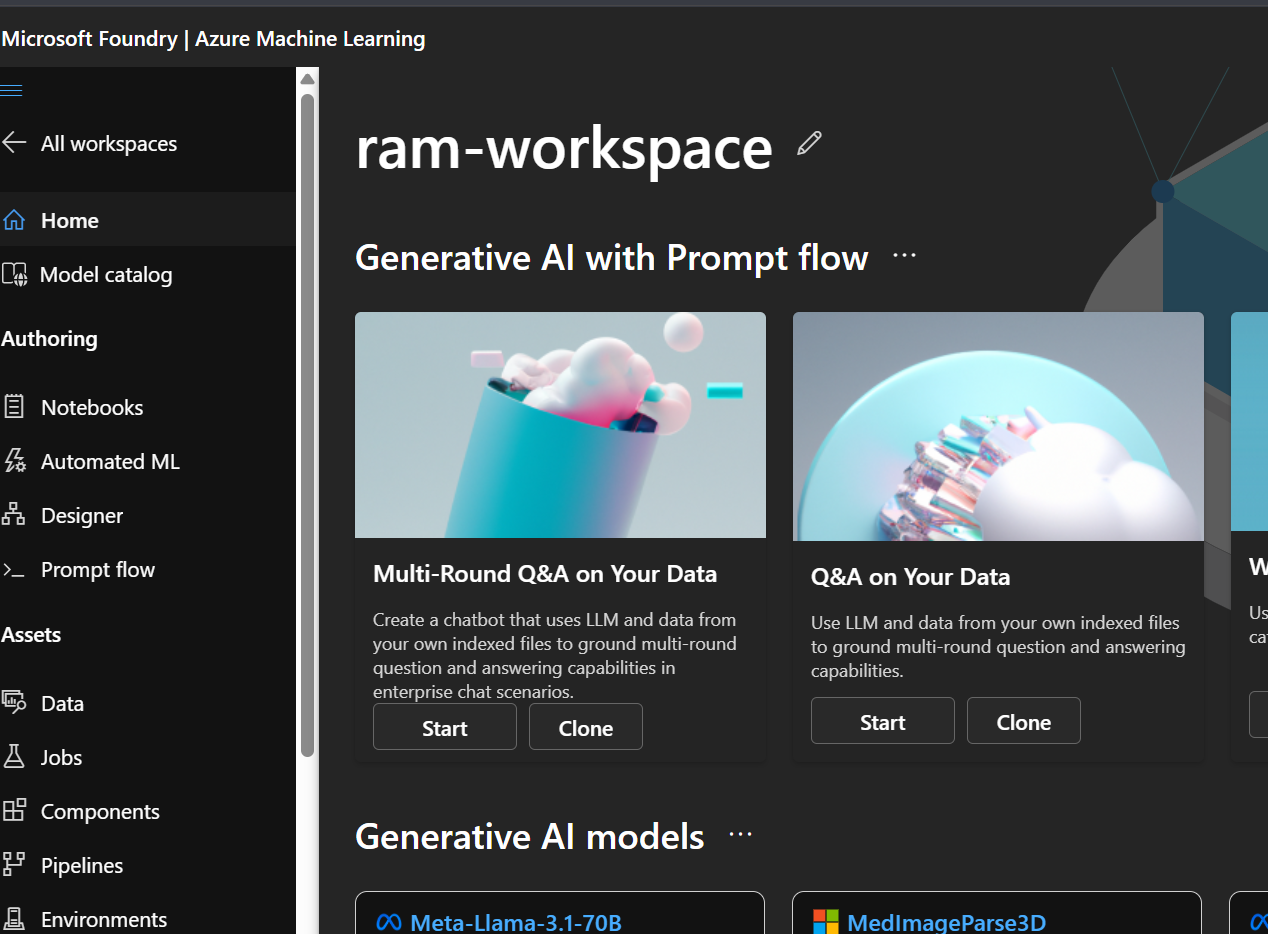Edit workspace name with pencil icon
Viewport: 1268px width, 934px height.
(809, 144)
